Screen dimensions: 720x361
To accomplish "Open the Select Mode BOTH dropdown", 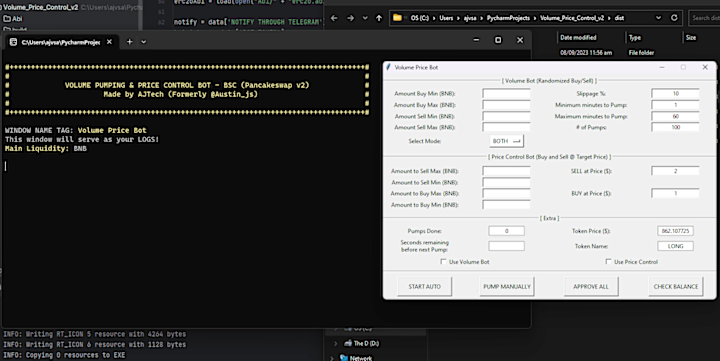I will [506, 141].
